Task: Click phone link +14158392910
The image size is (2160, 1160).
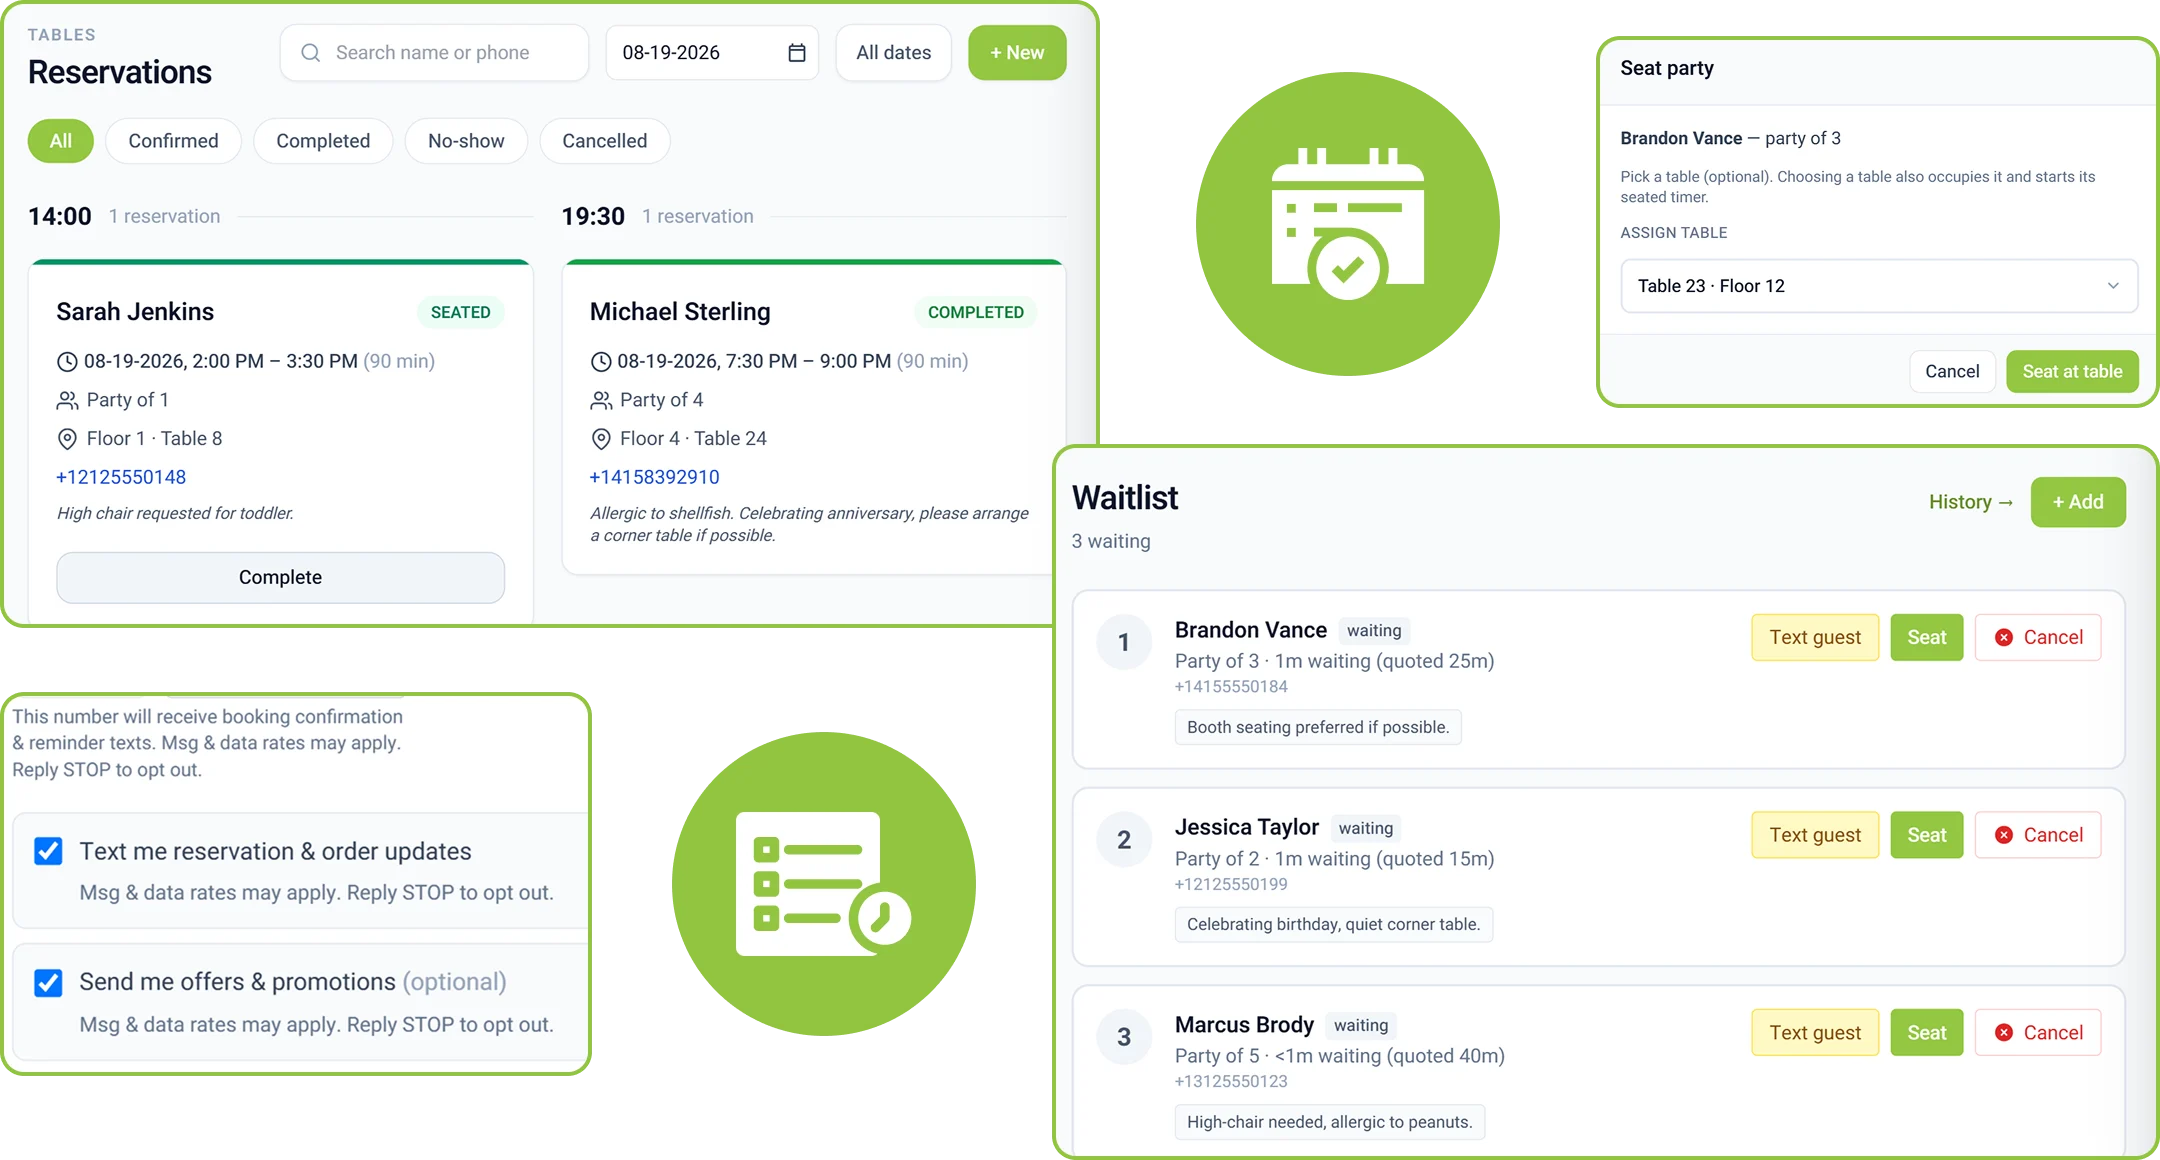Action: click(655, 478)
